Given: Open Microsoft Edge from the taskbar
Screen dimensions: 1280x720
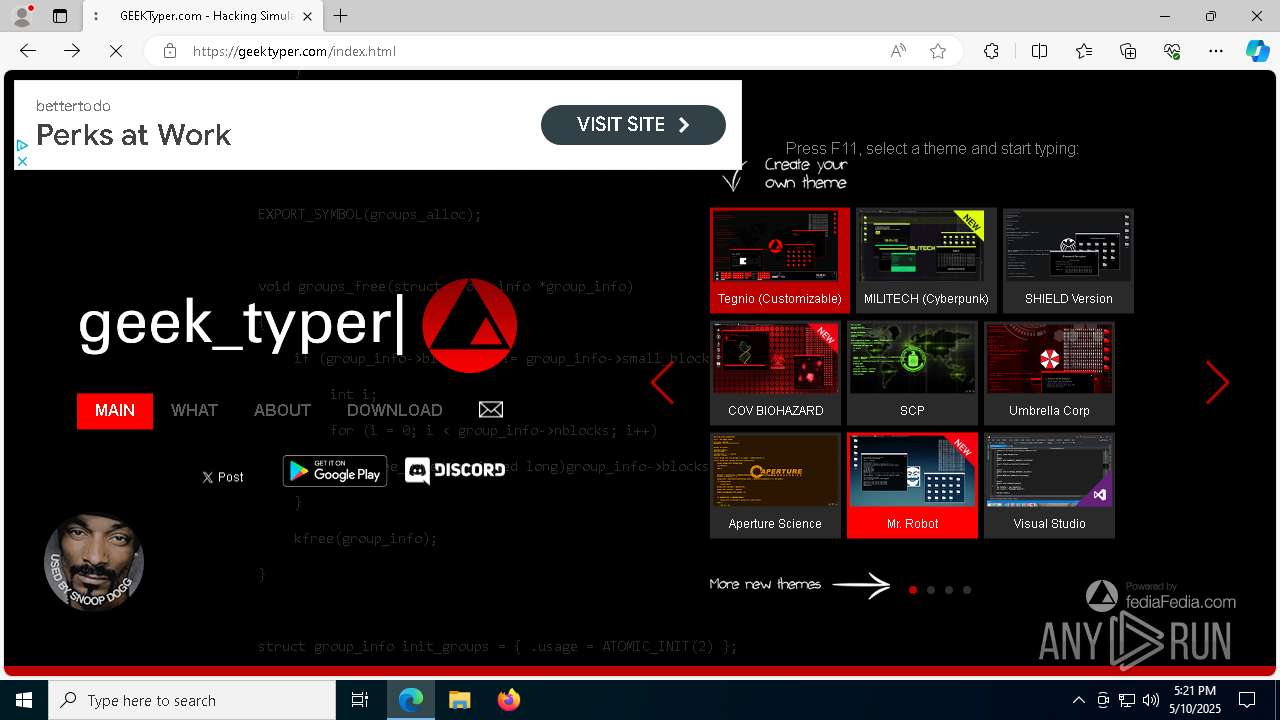Looking at the screenshot, I should [x=411, y=700].
